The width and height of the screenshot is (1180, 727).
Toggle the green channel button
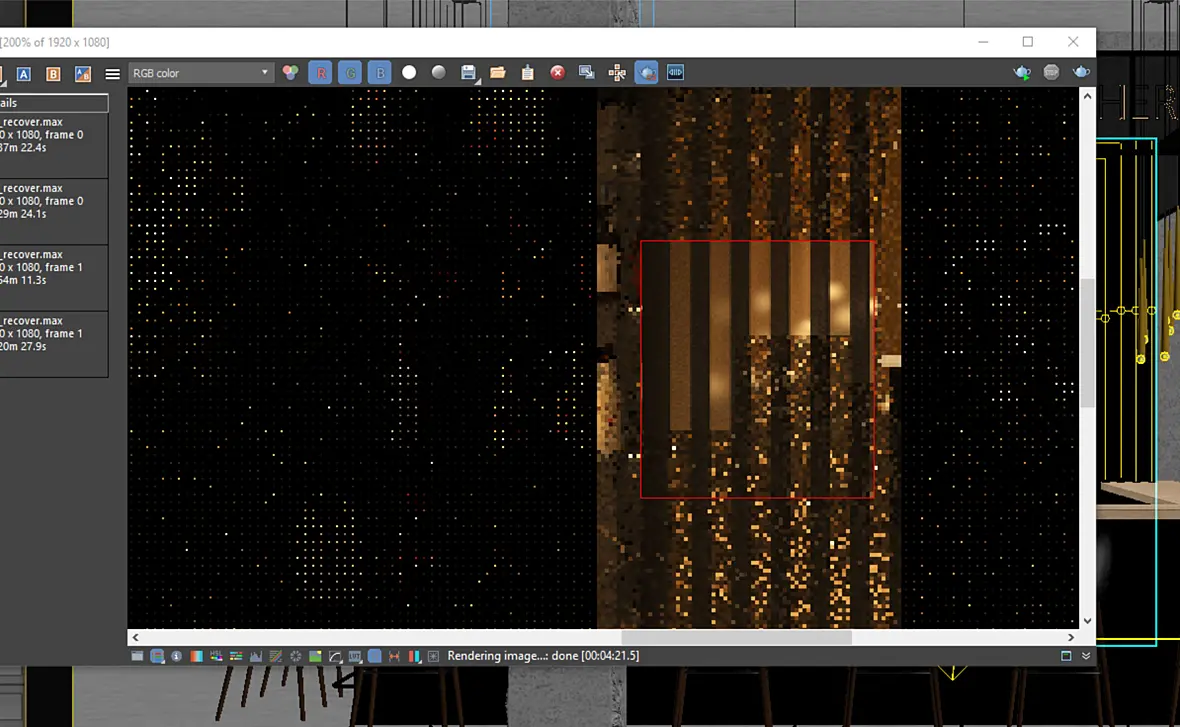click(350, 73)
